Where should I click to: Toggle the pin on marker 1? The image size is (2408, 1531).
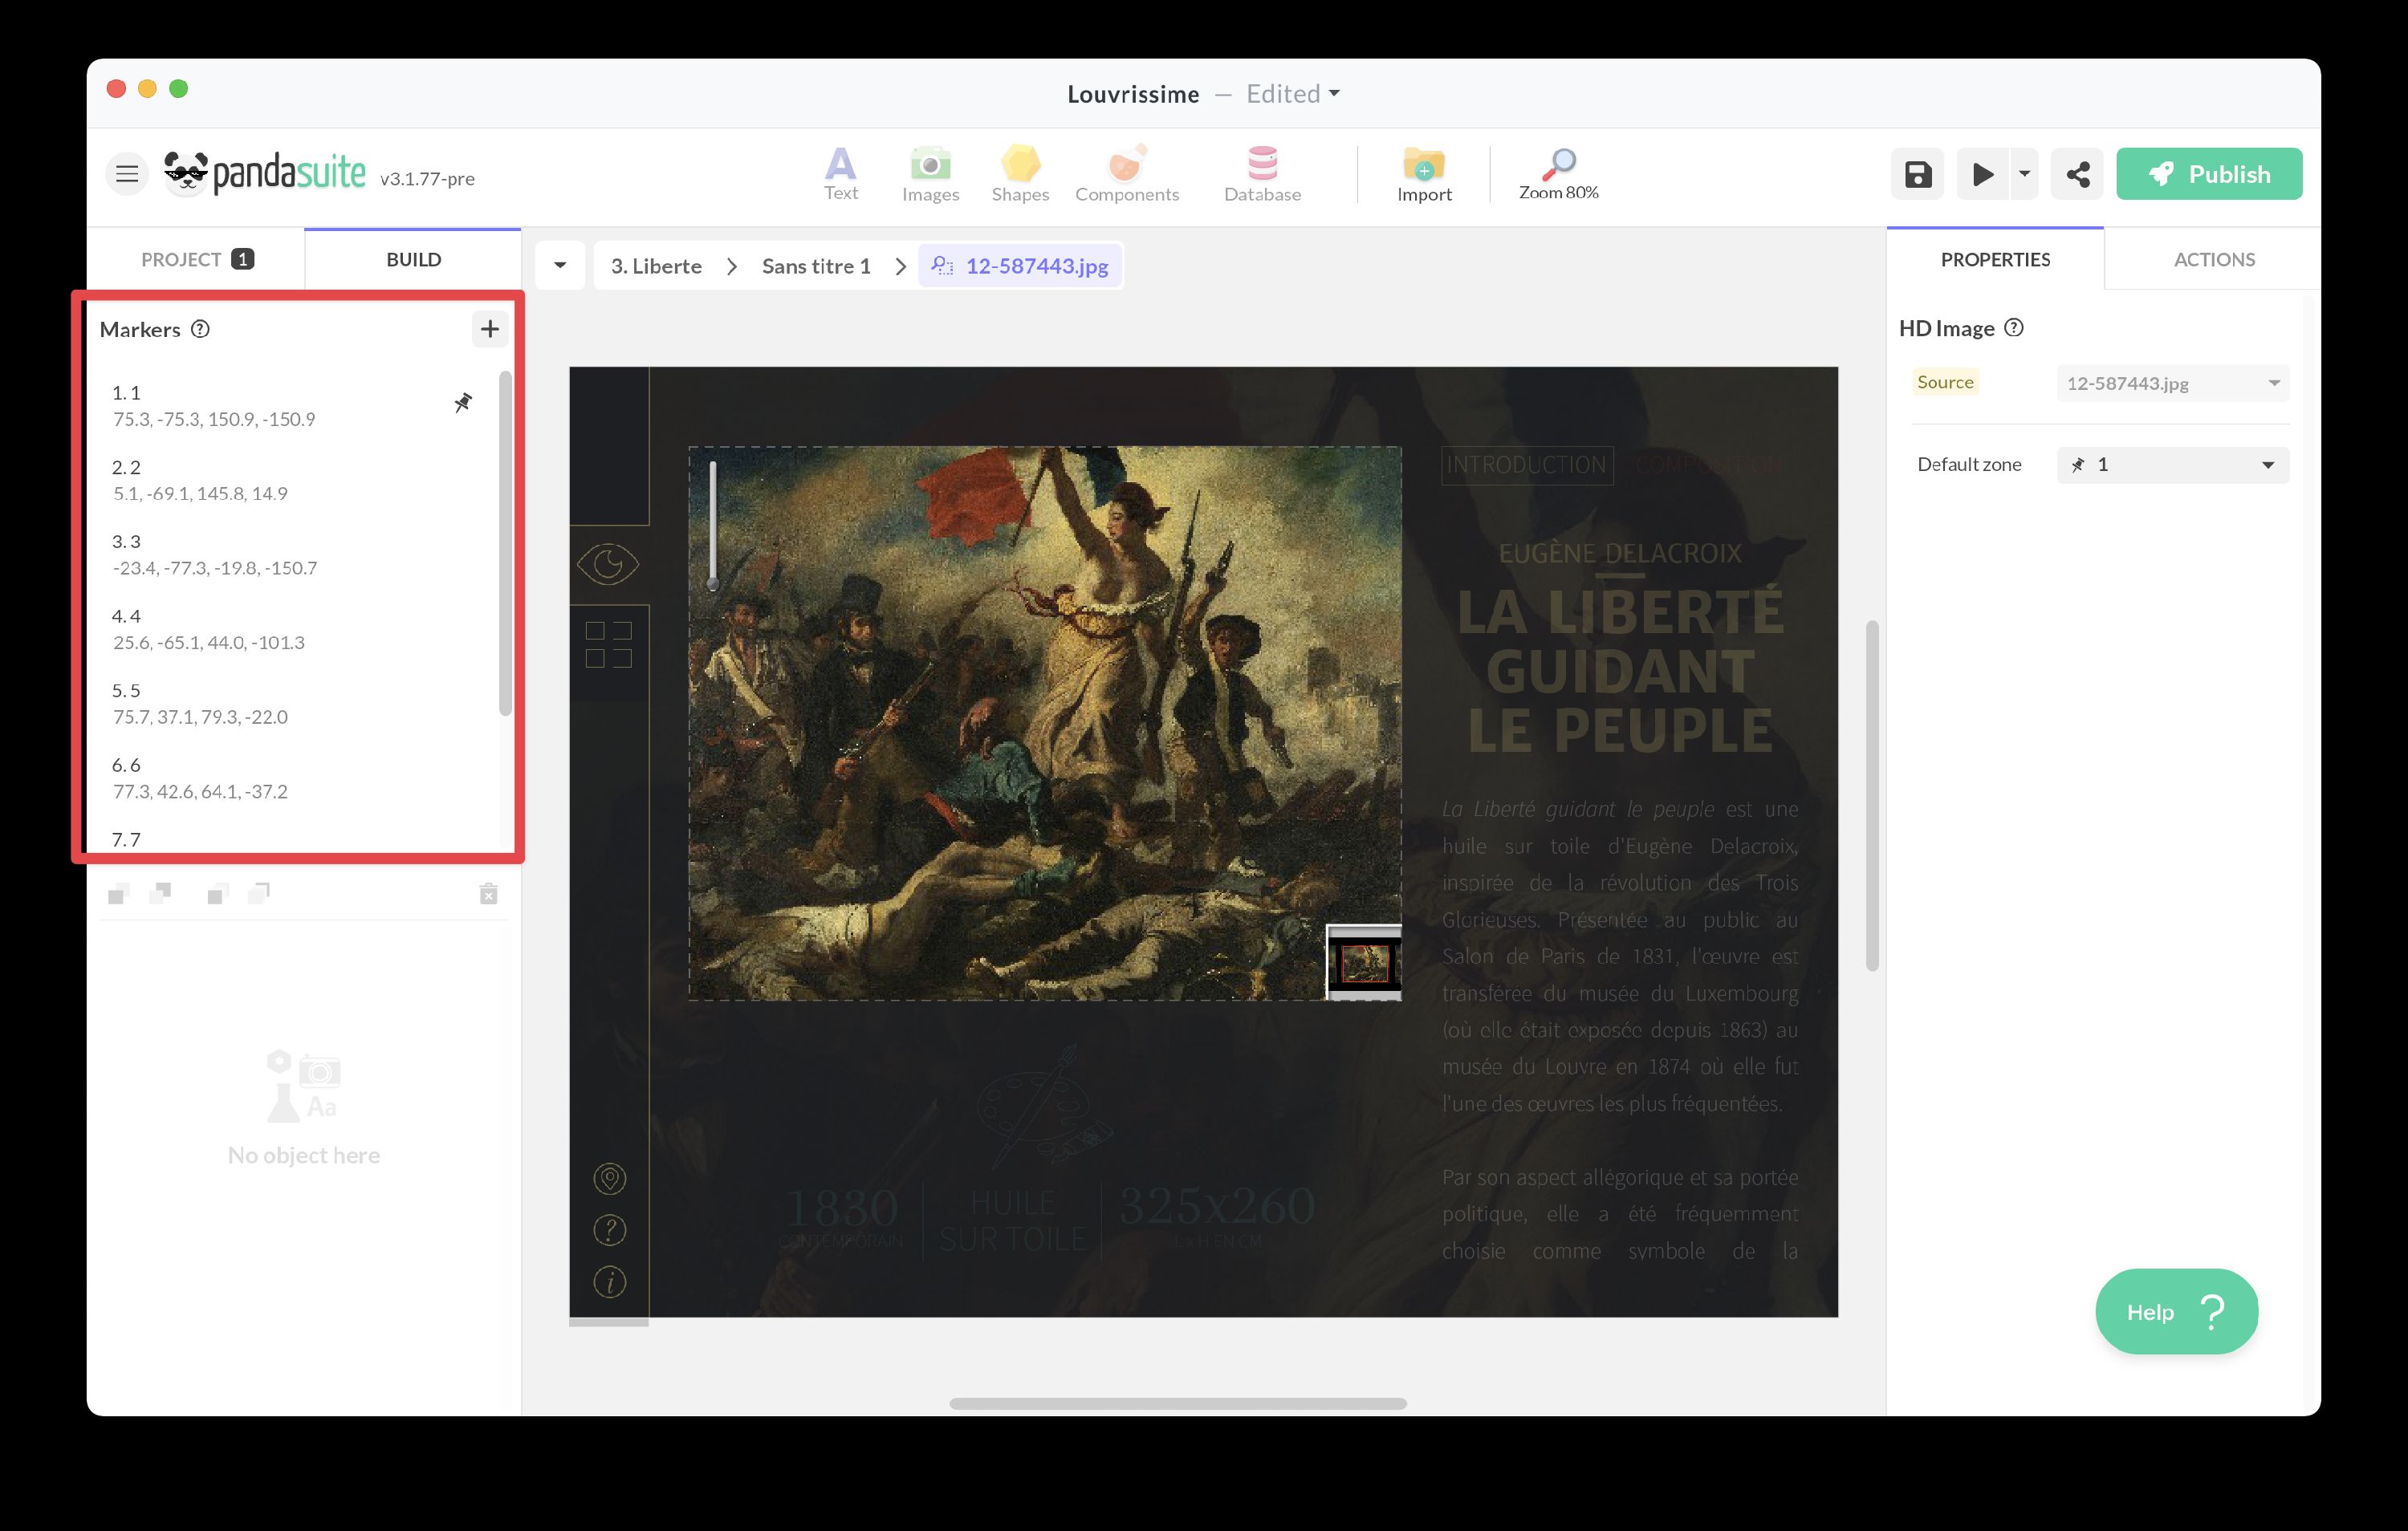(463, 403)
